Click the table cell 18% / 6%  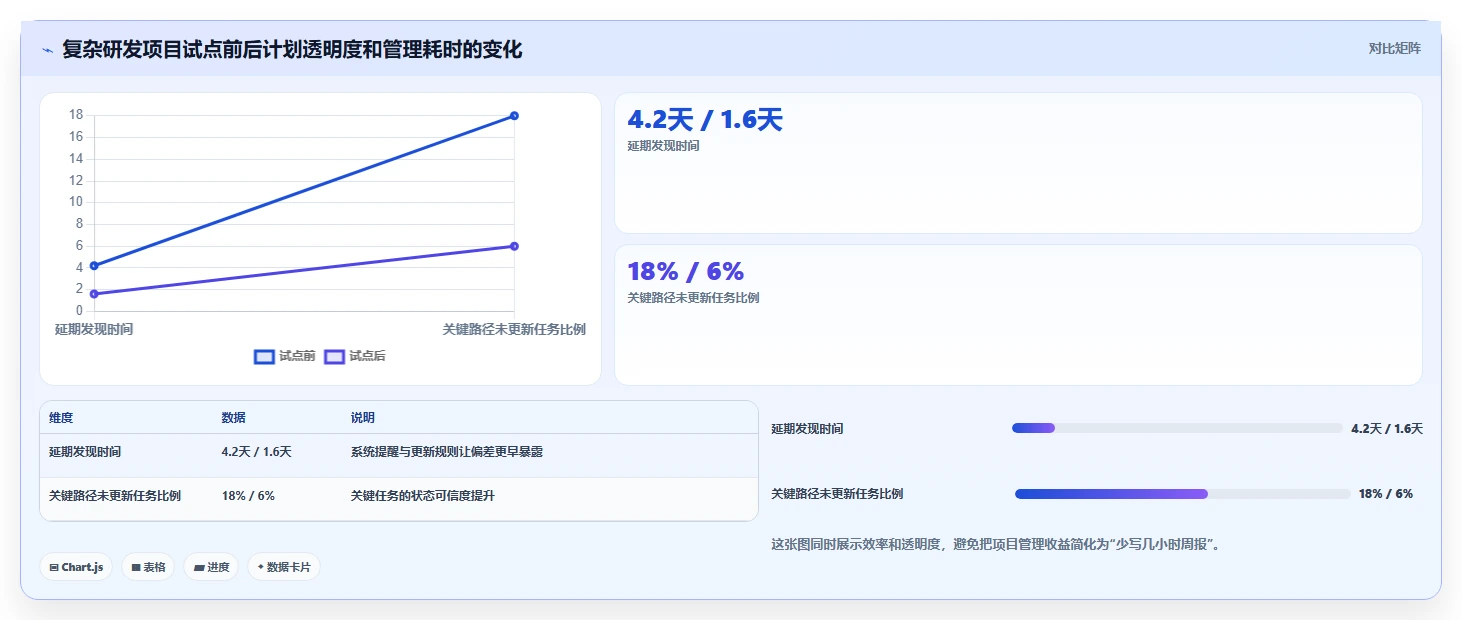(x=248, y=496)
